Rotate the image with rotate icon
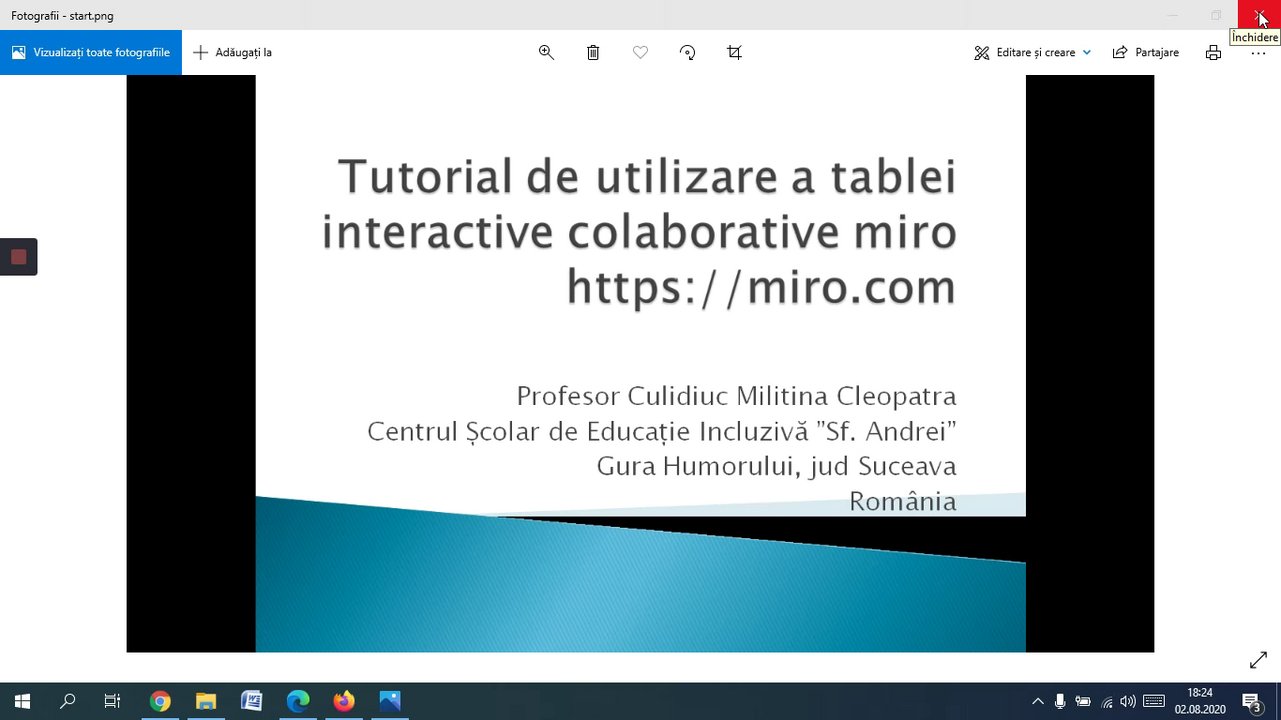1281x720 pixels. pyautogui.click(x=687, y=52)
